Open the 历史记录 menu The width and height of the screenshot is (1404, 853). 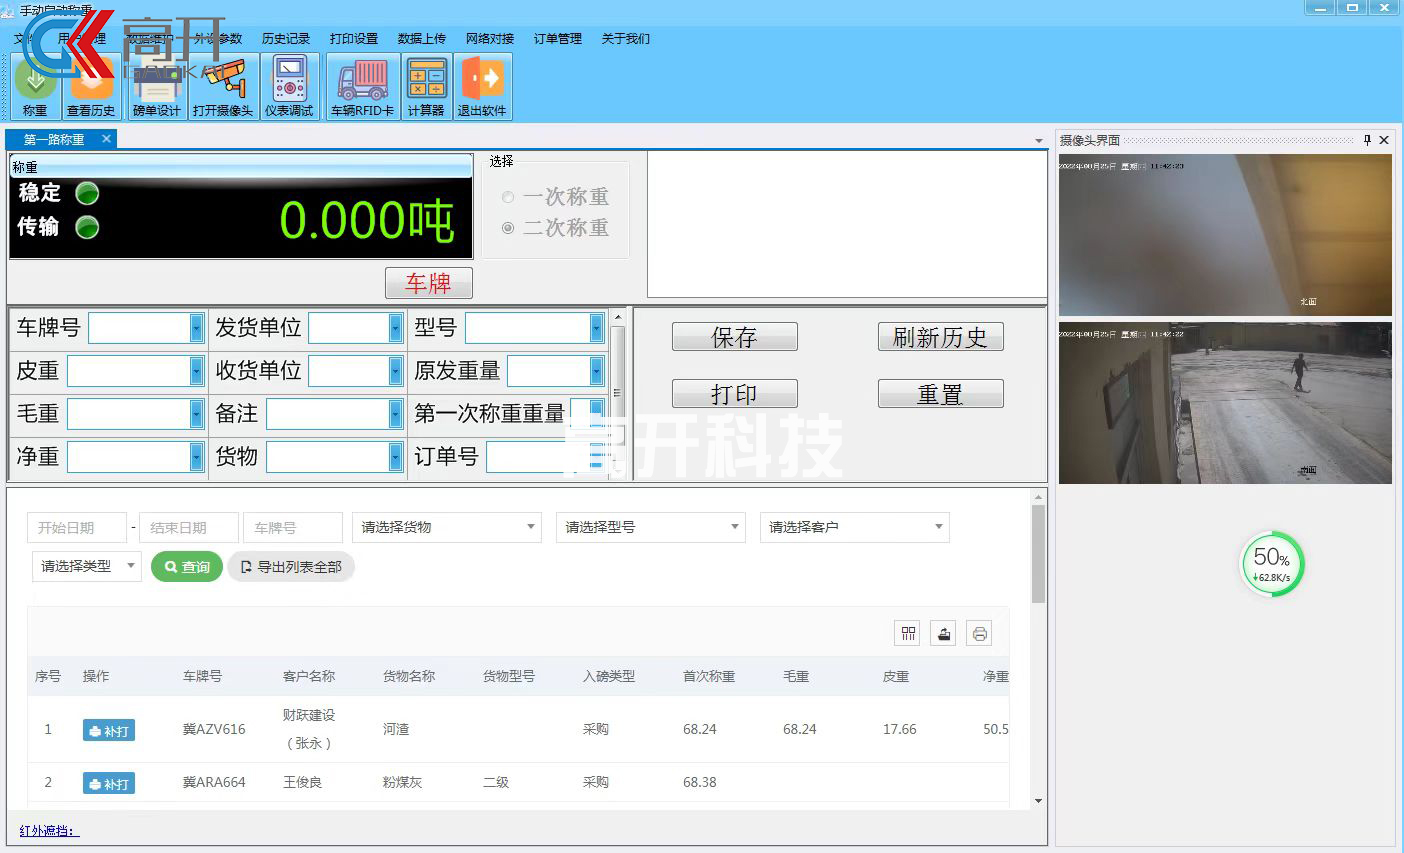pyautogui.click(x=286, y=39)
